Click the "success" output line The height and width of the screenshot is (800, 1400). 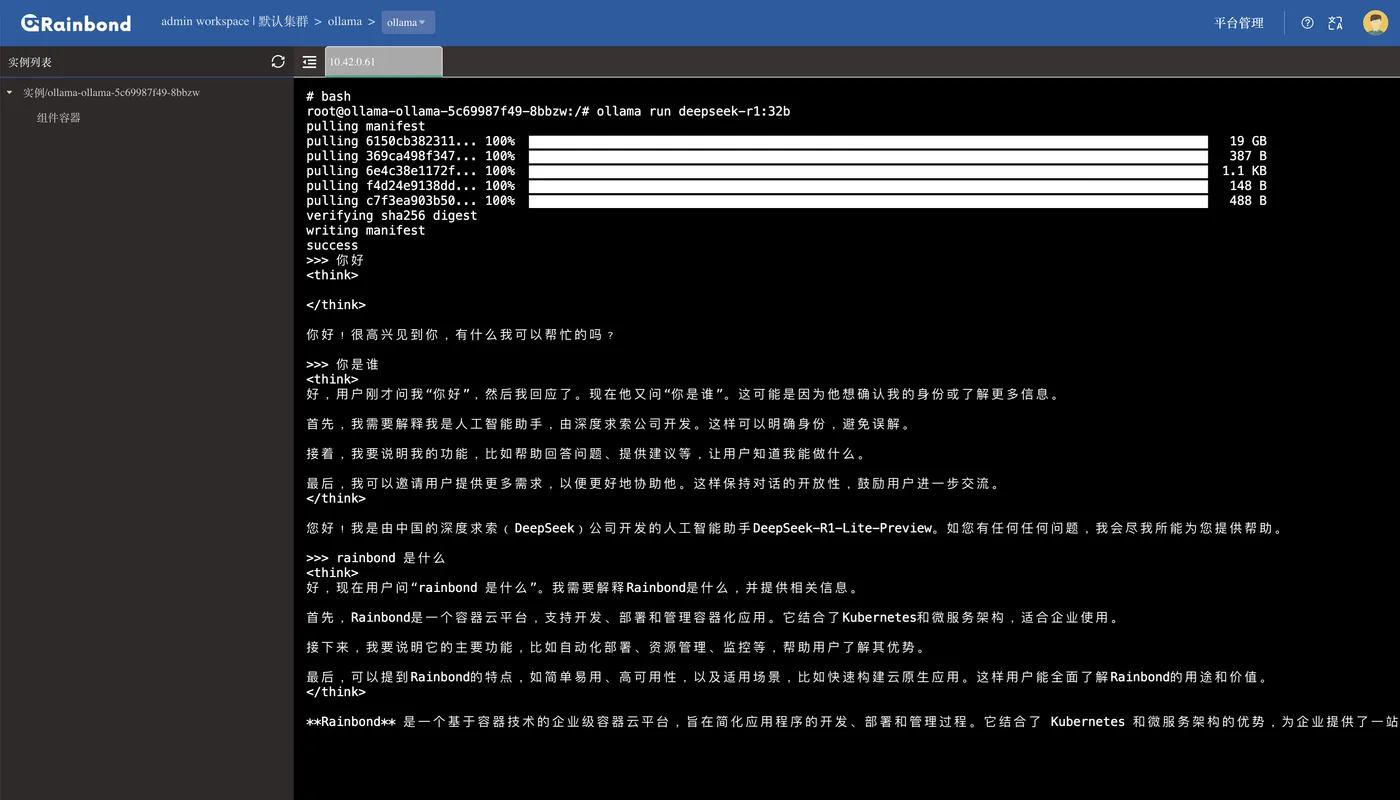coord(332,246)
